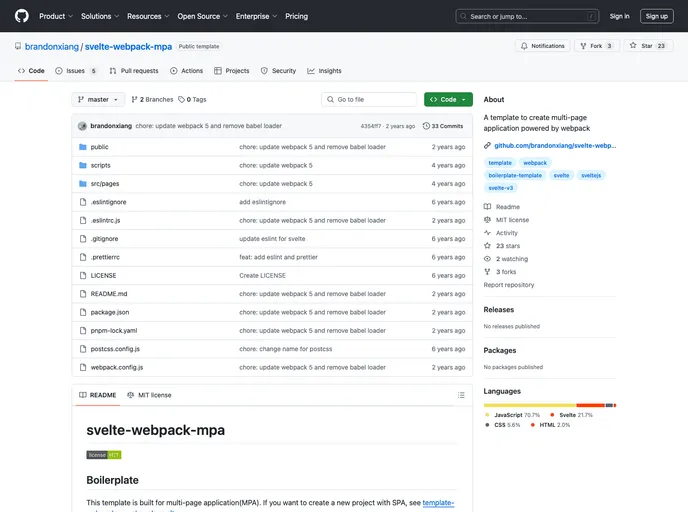Open 'Create LICENSE' commit message
Image resolution: width=688 pixels, height=512 pixels.
click(x=262, y=276)
